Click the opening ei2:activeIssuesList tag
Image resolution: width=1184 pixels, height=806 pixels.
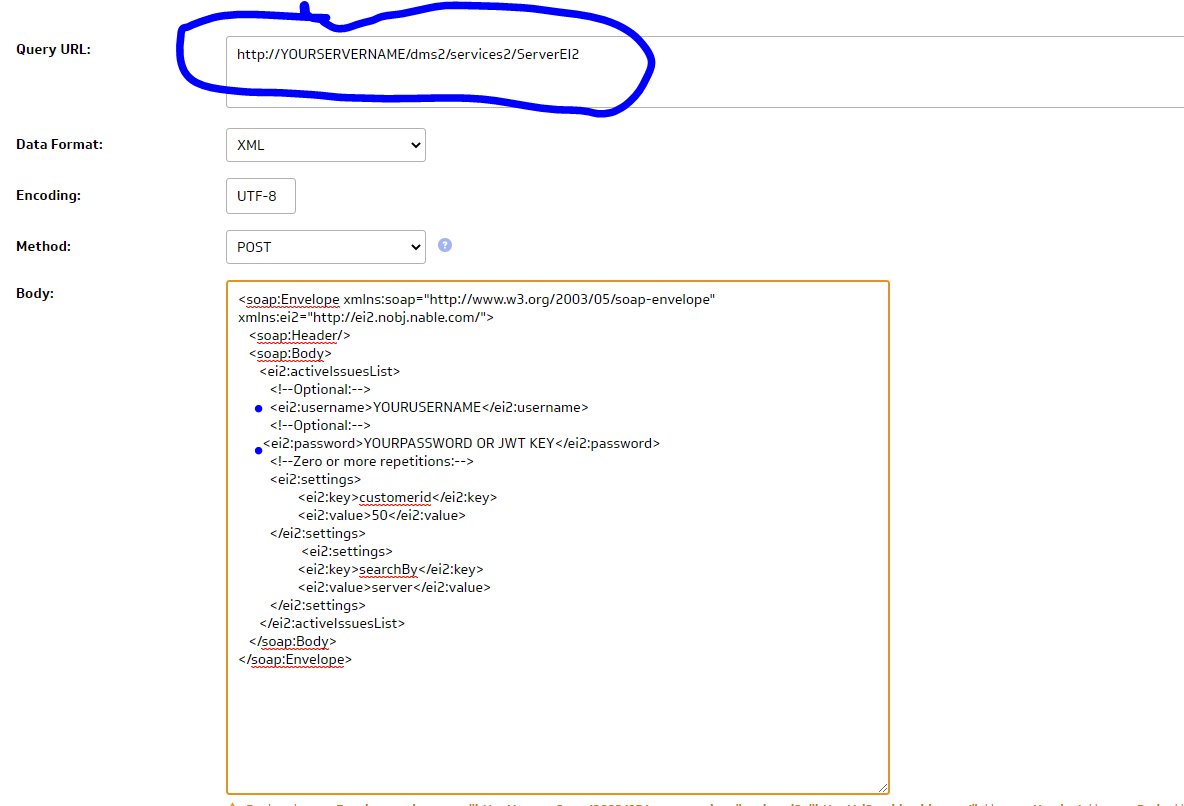pos(330,372)
